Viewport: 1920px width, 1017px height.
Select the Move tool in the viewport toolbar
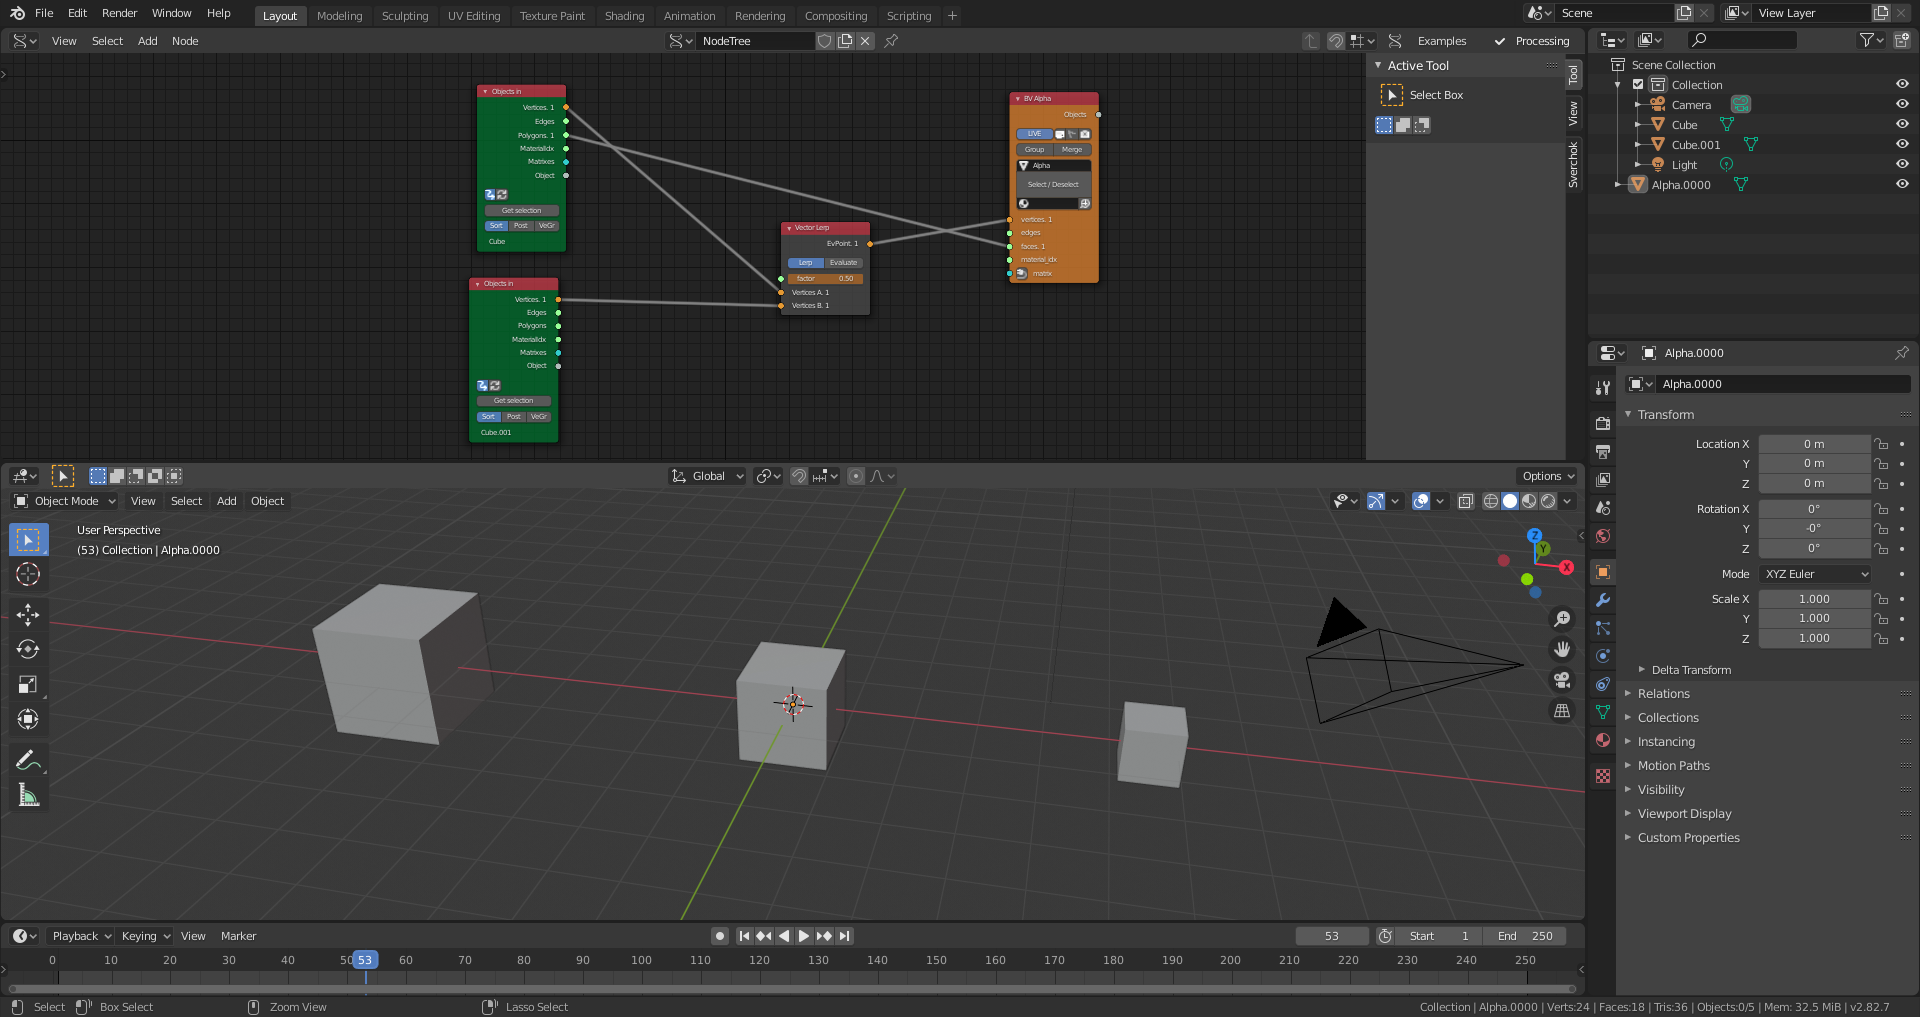[x=28, y=614]
